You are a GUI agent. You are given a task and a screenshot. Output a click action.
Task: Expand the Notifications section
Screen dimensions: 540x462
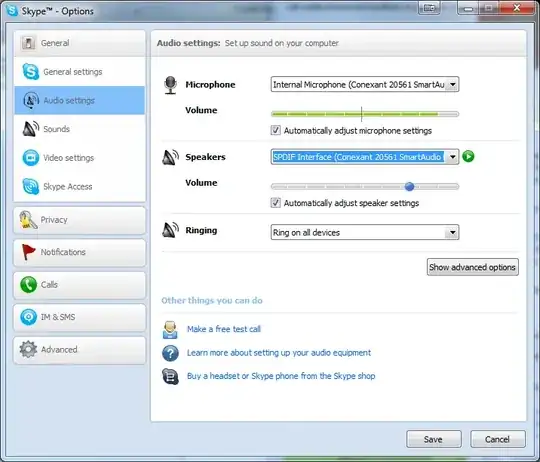(80, 252)
